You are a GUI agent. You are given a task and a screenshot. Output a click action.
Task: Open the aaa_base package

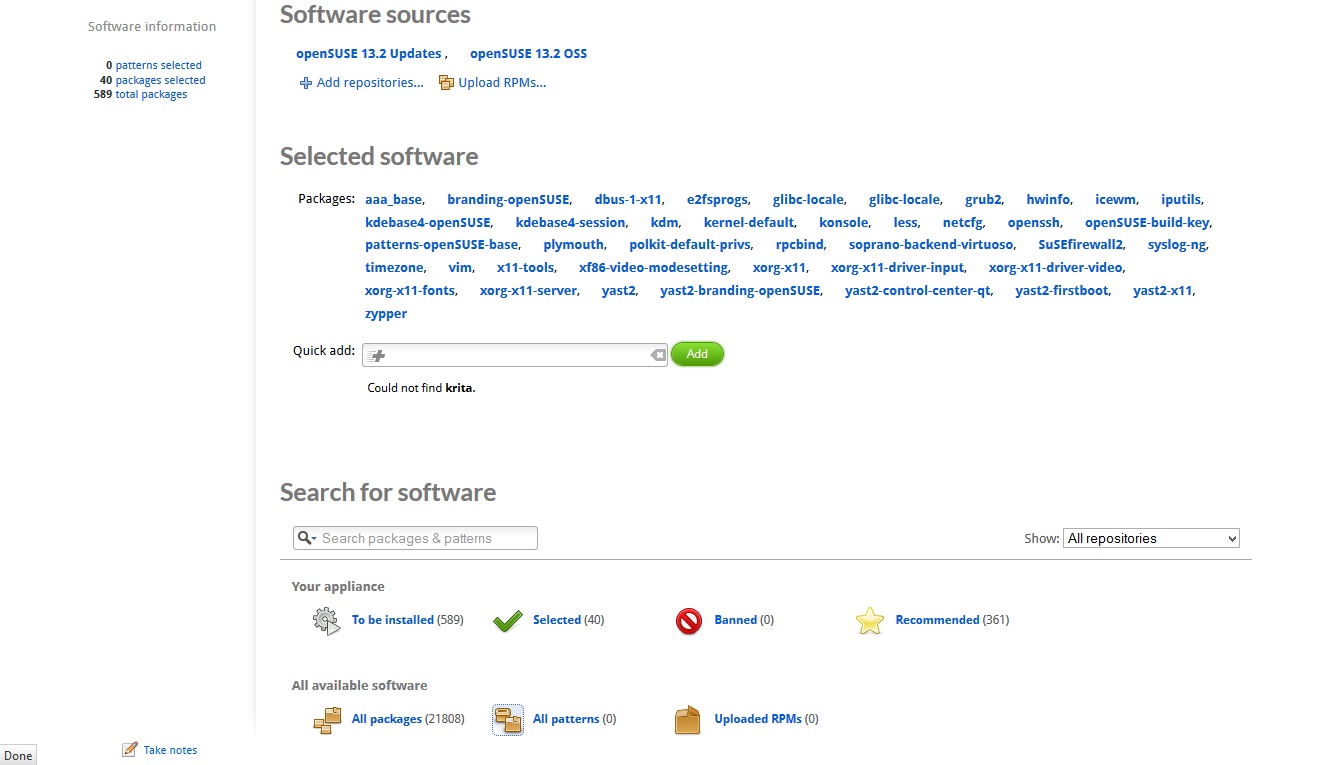[x=393, y=200]
